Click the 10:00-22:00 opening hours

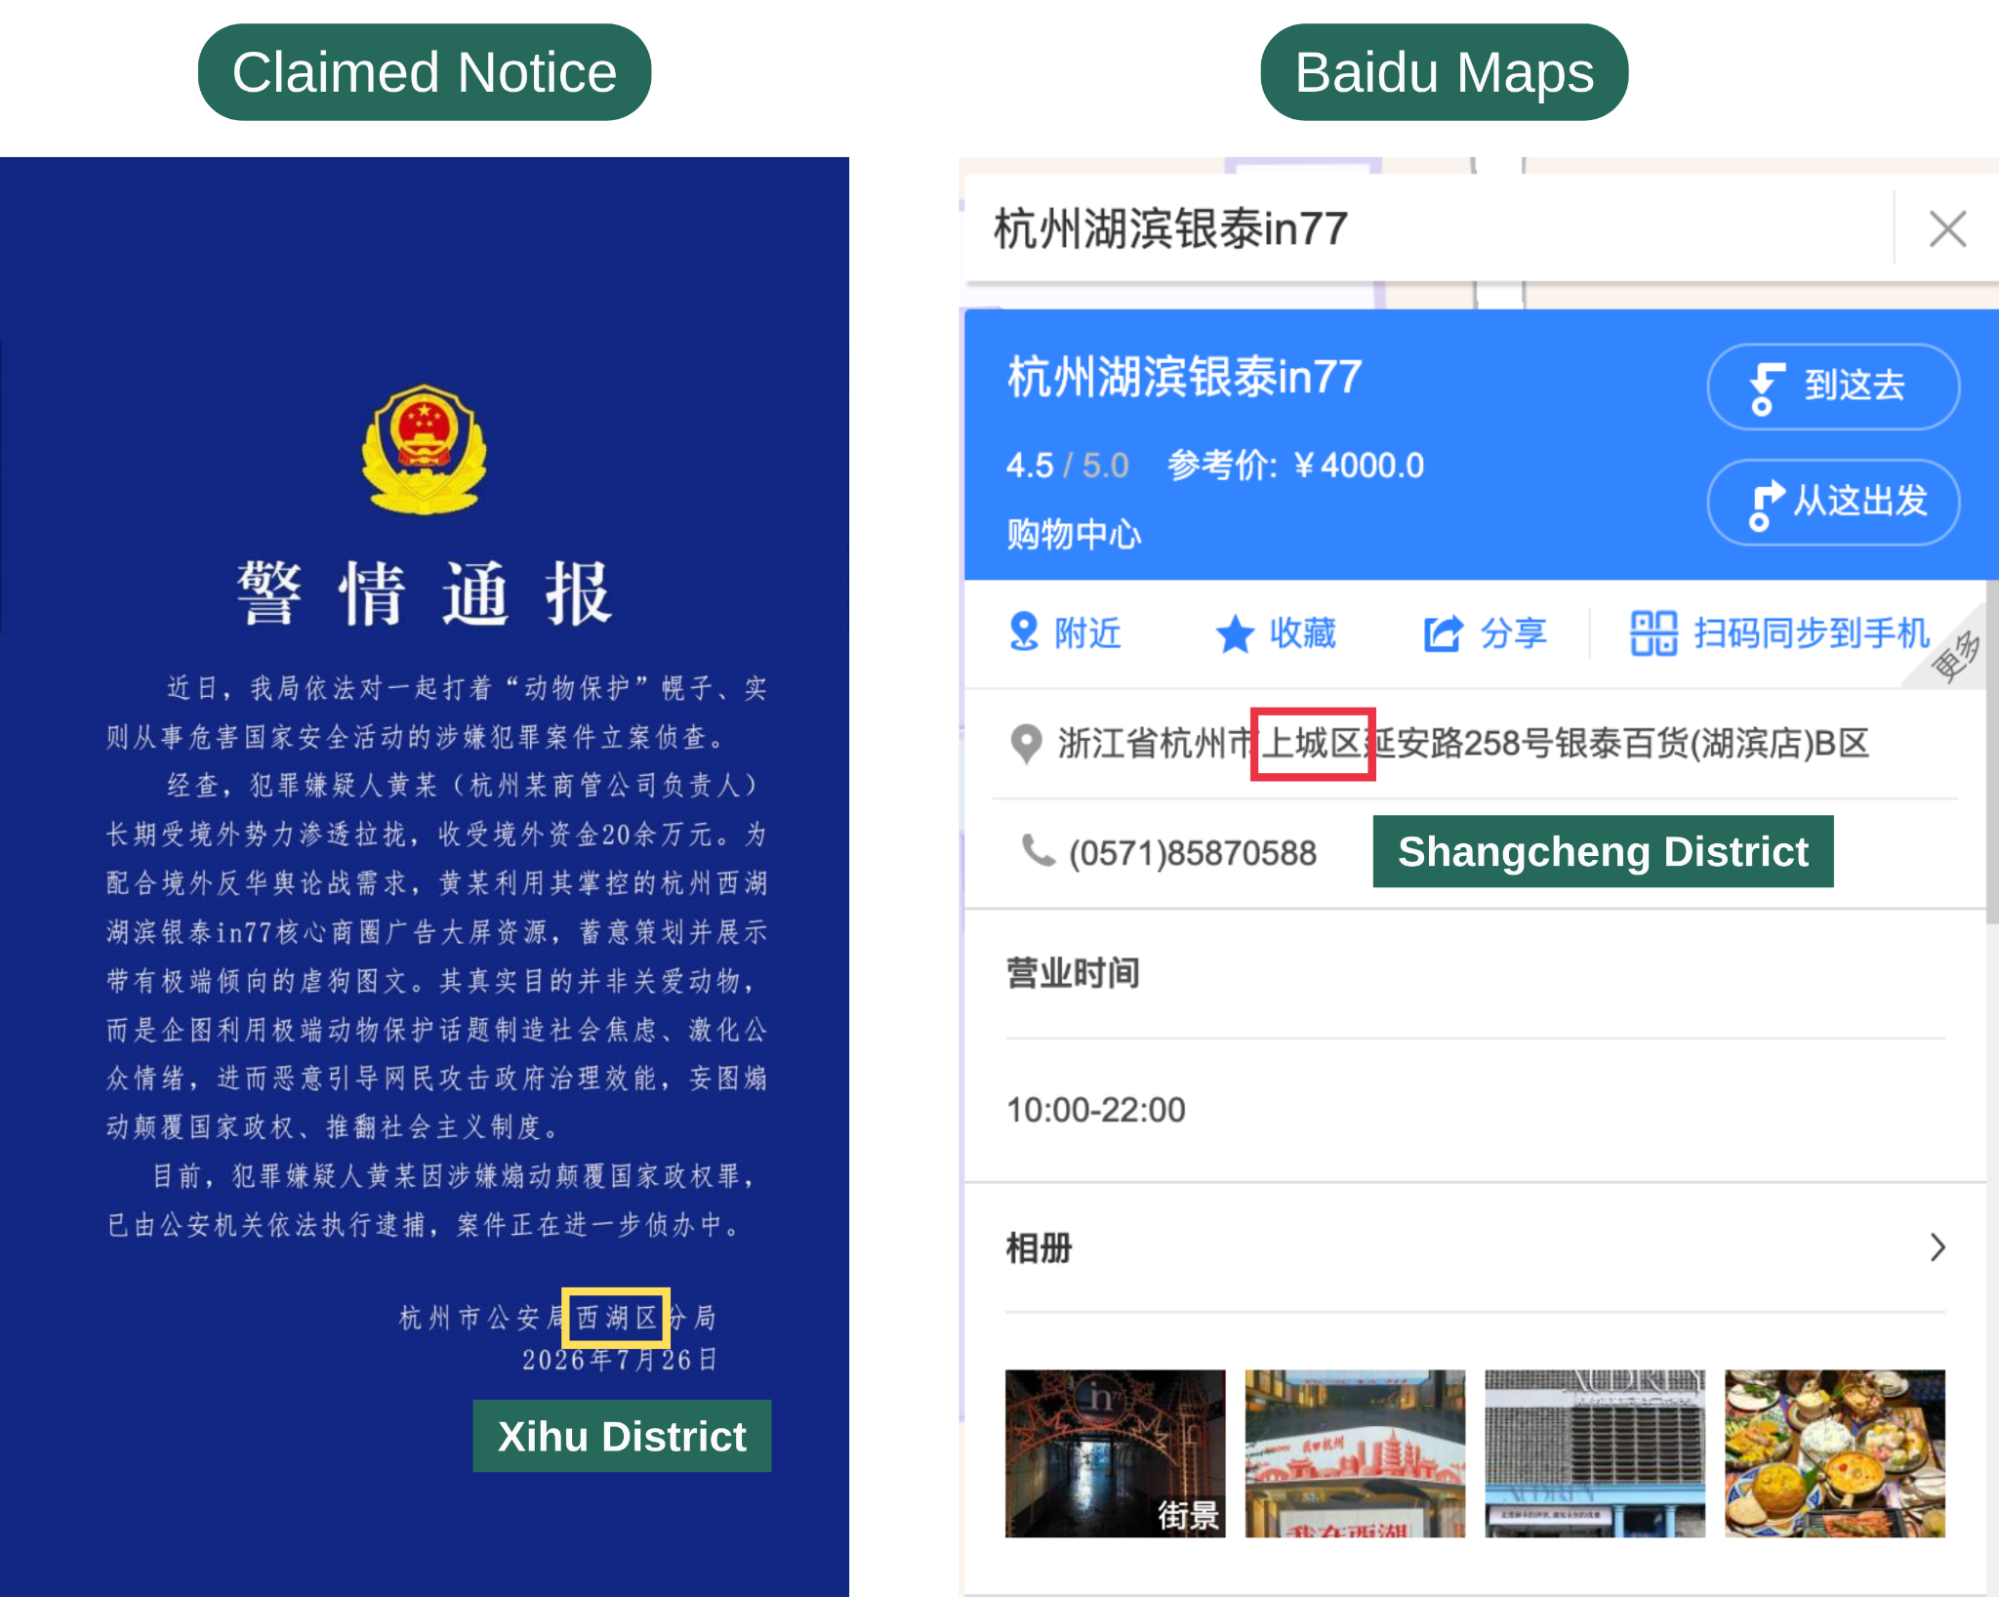point(1096,1110)
